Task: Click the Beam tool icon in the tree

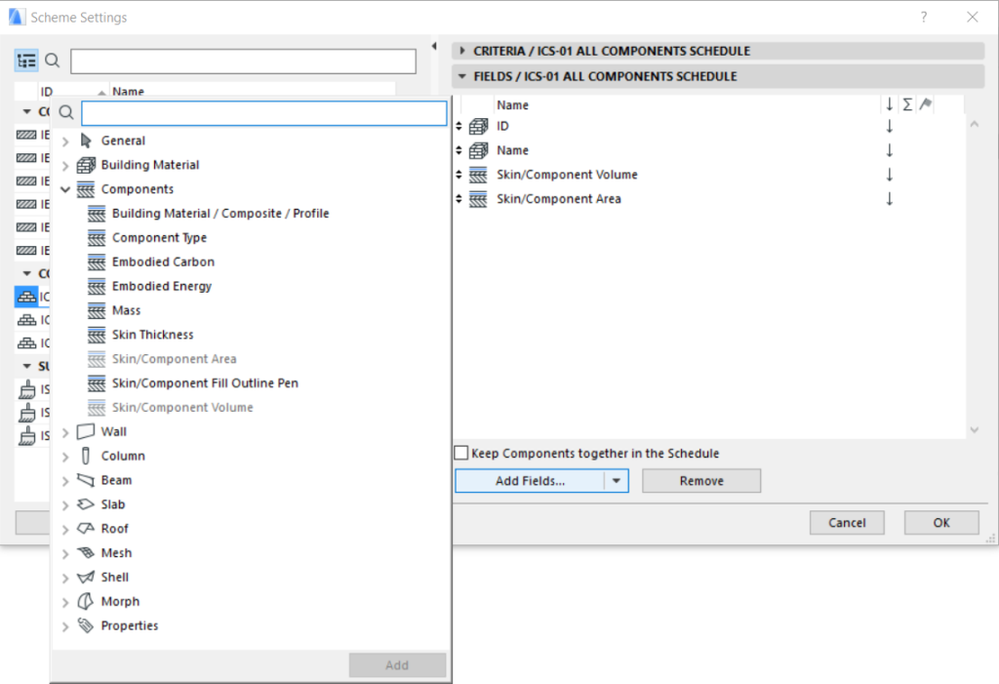Action: pos(86,480)
